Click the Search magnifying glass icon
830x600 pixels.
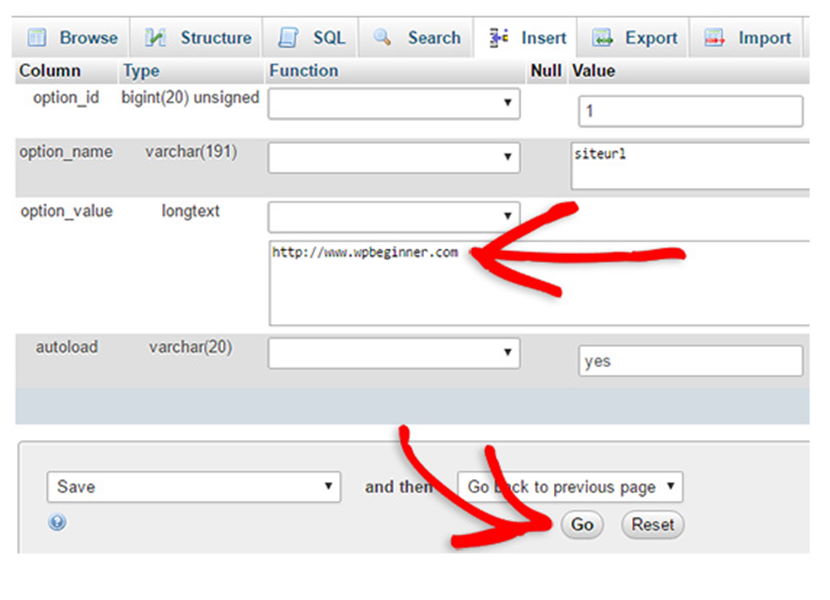[381, 37]
